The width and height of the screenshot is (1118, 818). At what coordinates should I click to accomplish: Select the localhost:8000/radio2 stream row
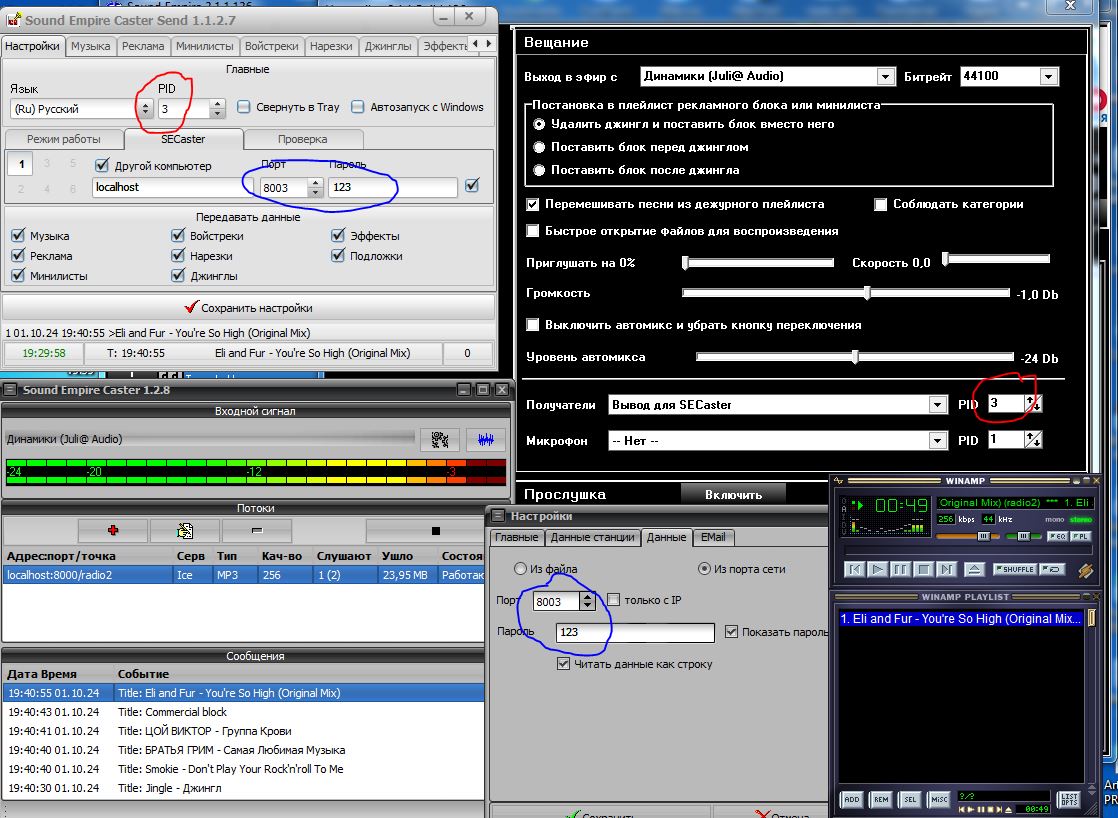point(243,575)
